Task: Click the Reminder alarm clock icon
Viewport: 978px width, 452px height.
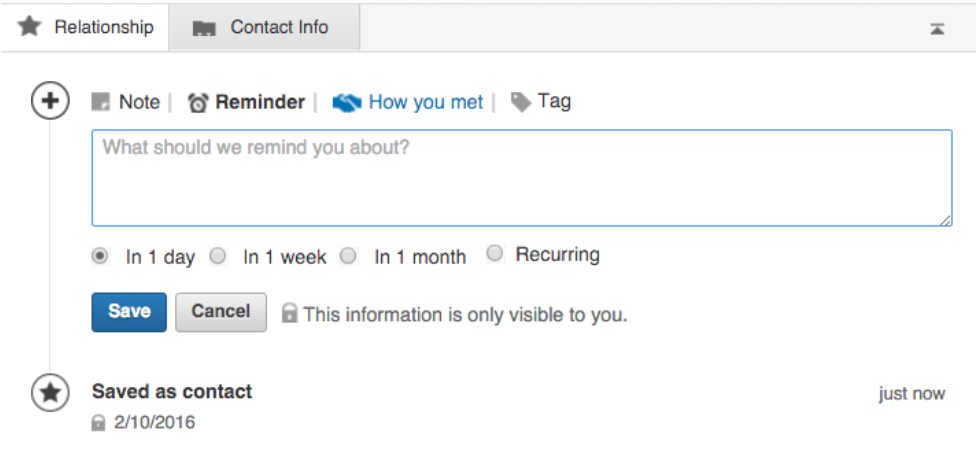Action: pyautogui.click(x=198, y=102)
